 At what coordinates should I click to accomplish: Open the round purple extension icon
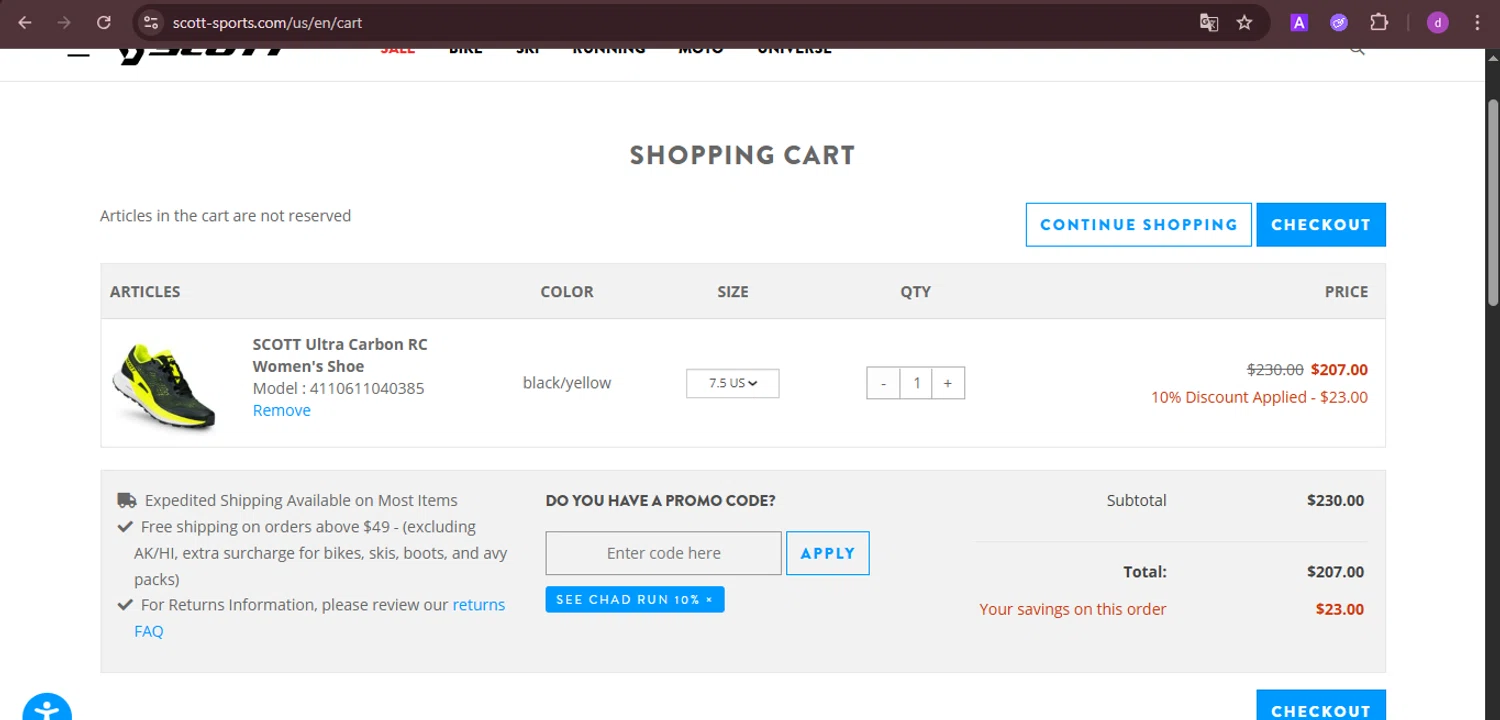coord(1339,22)
